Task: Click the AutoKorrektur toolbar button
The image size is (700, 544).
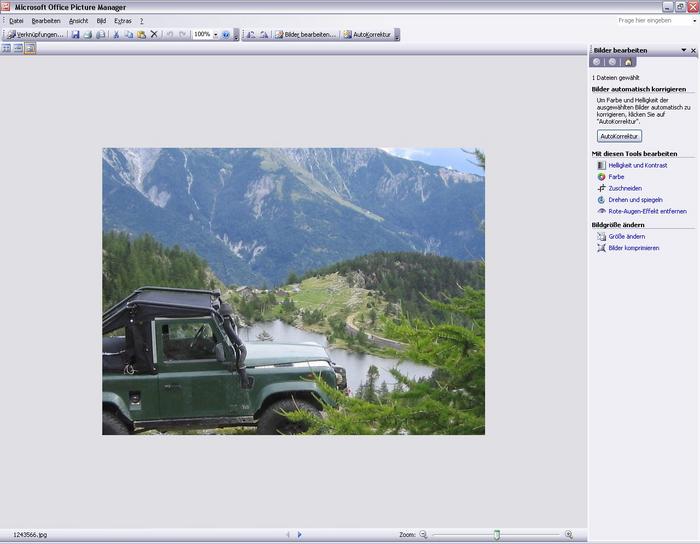Action: tap(367, 34)
